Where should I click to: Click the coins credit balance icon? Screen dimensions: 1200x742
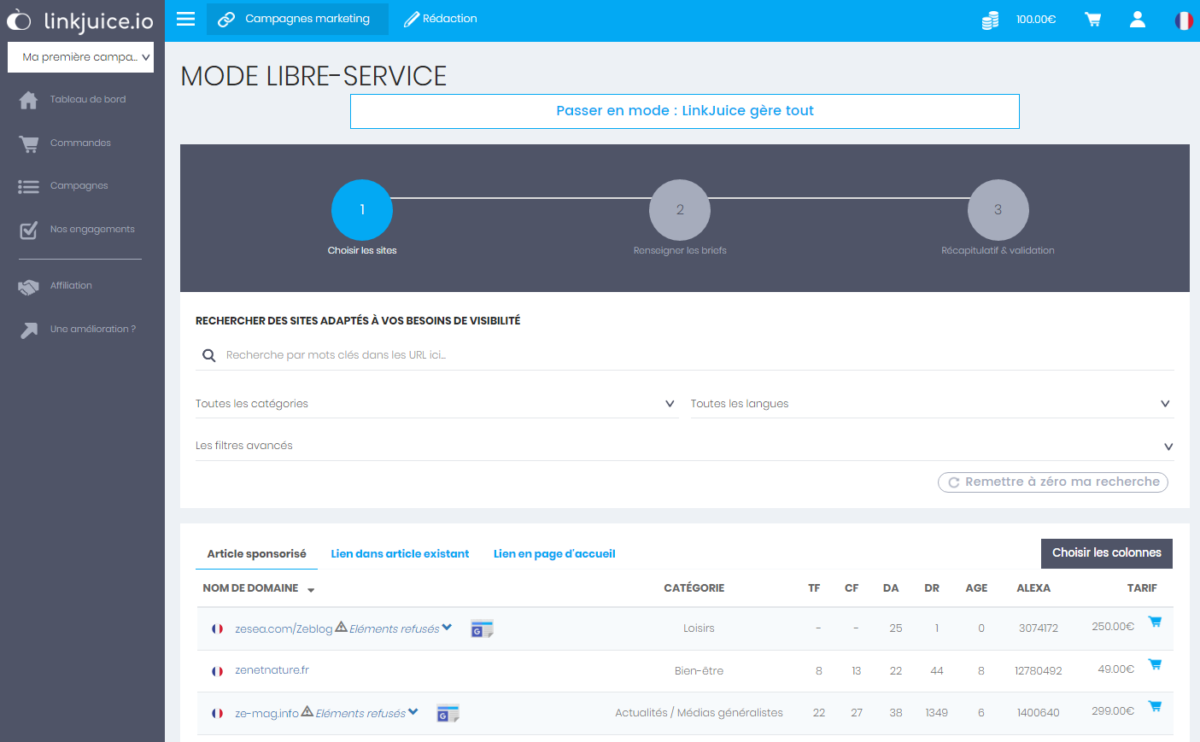(x=990, y=20)
